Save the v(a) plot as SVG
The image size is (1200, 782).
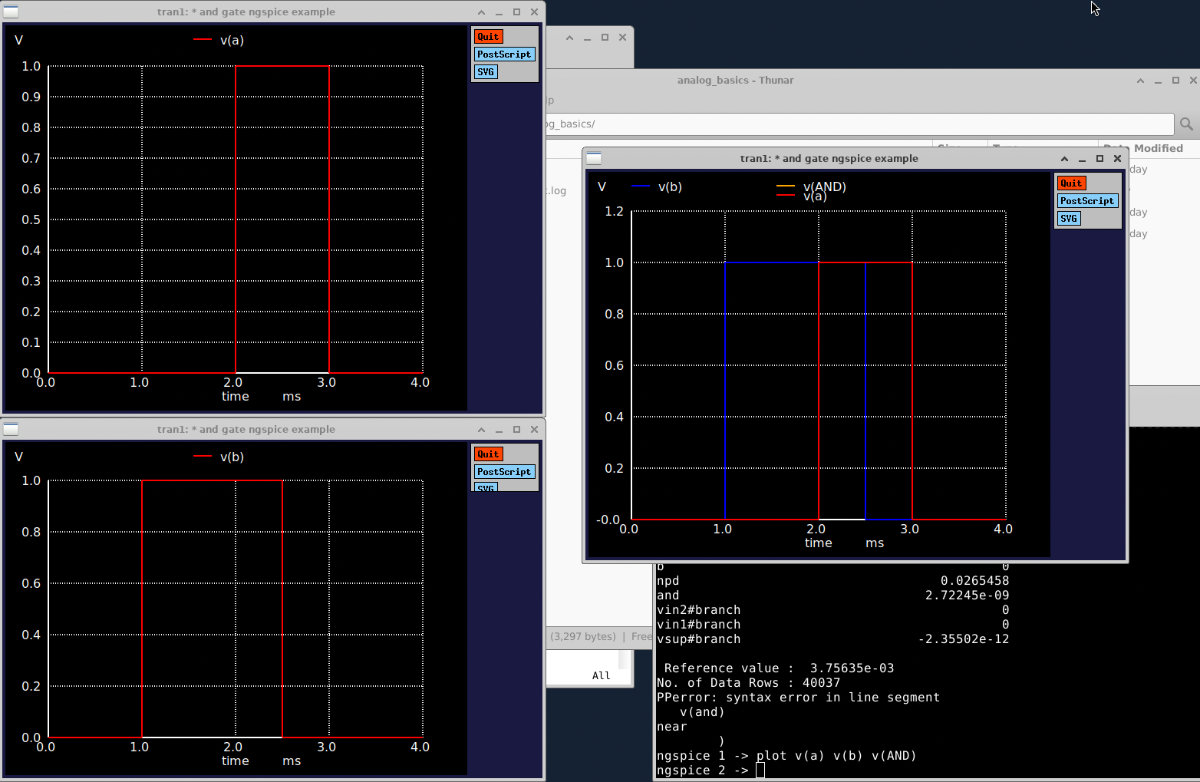point(486,72)
